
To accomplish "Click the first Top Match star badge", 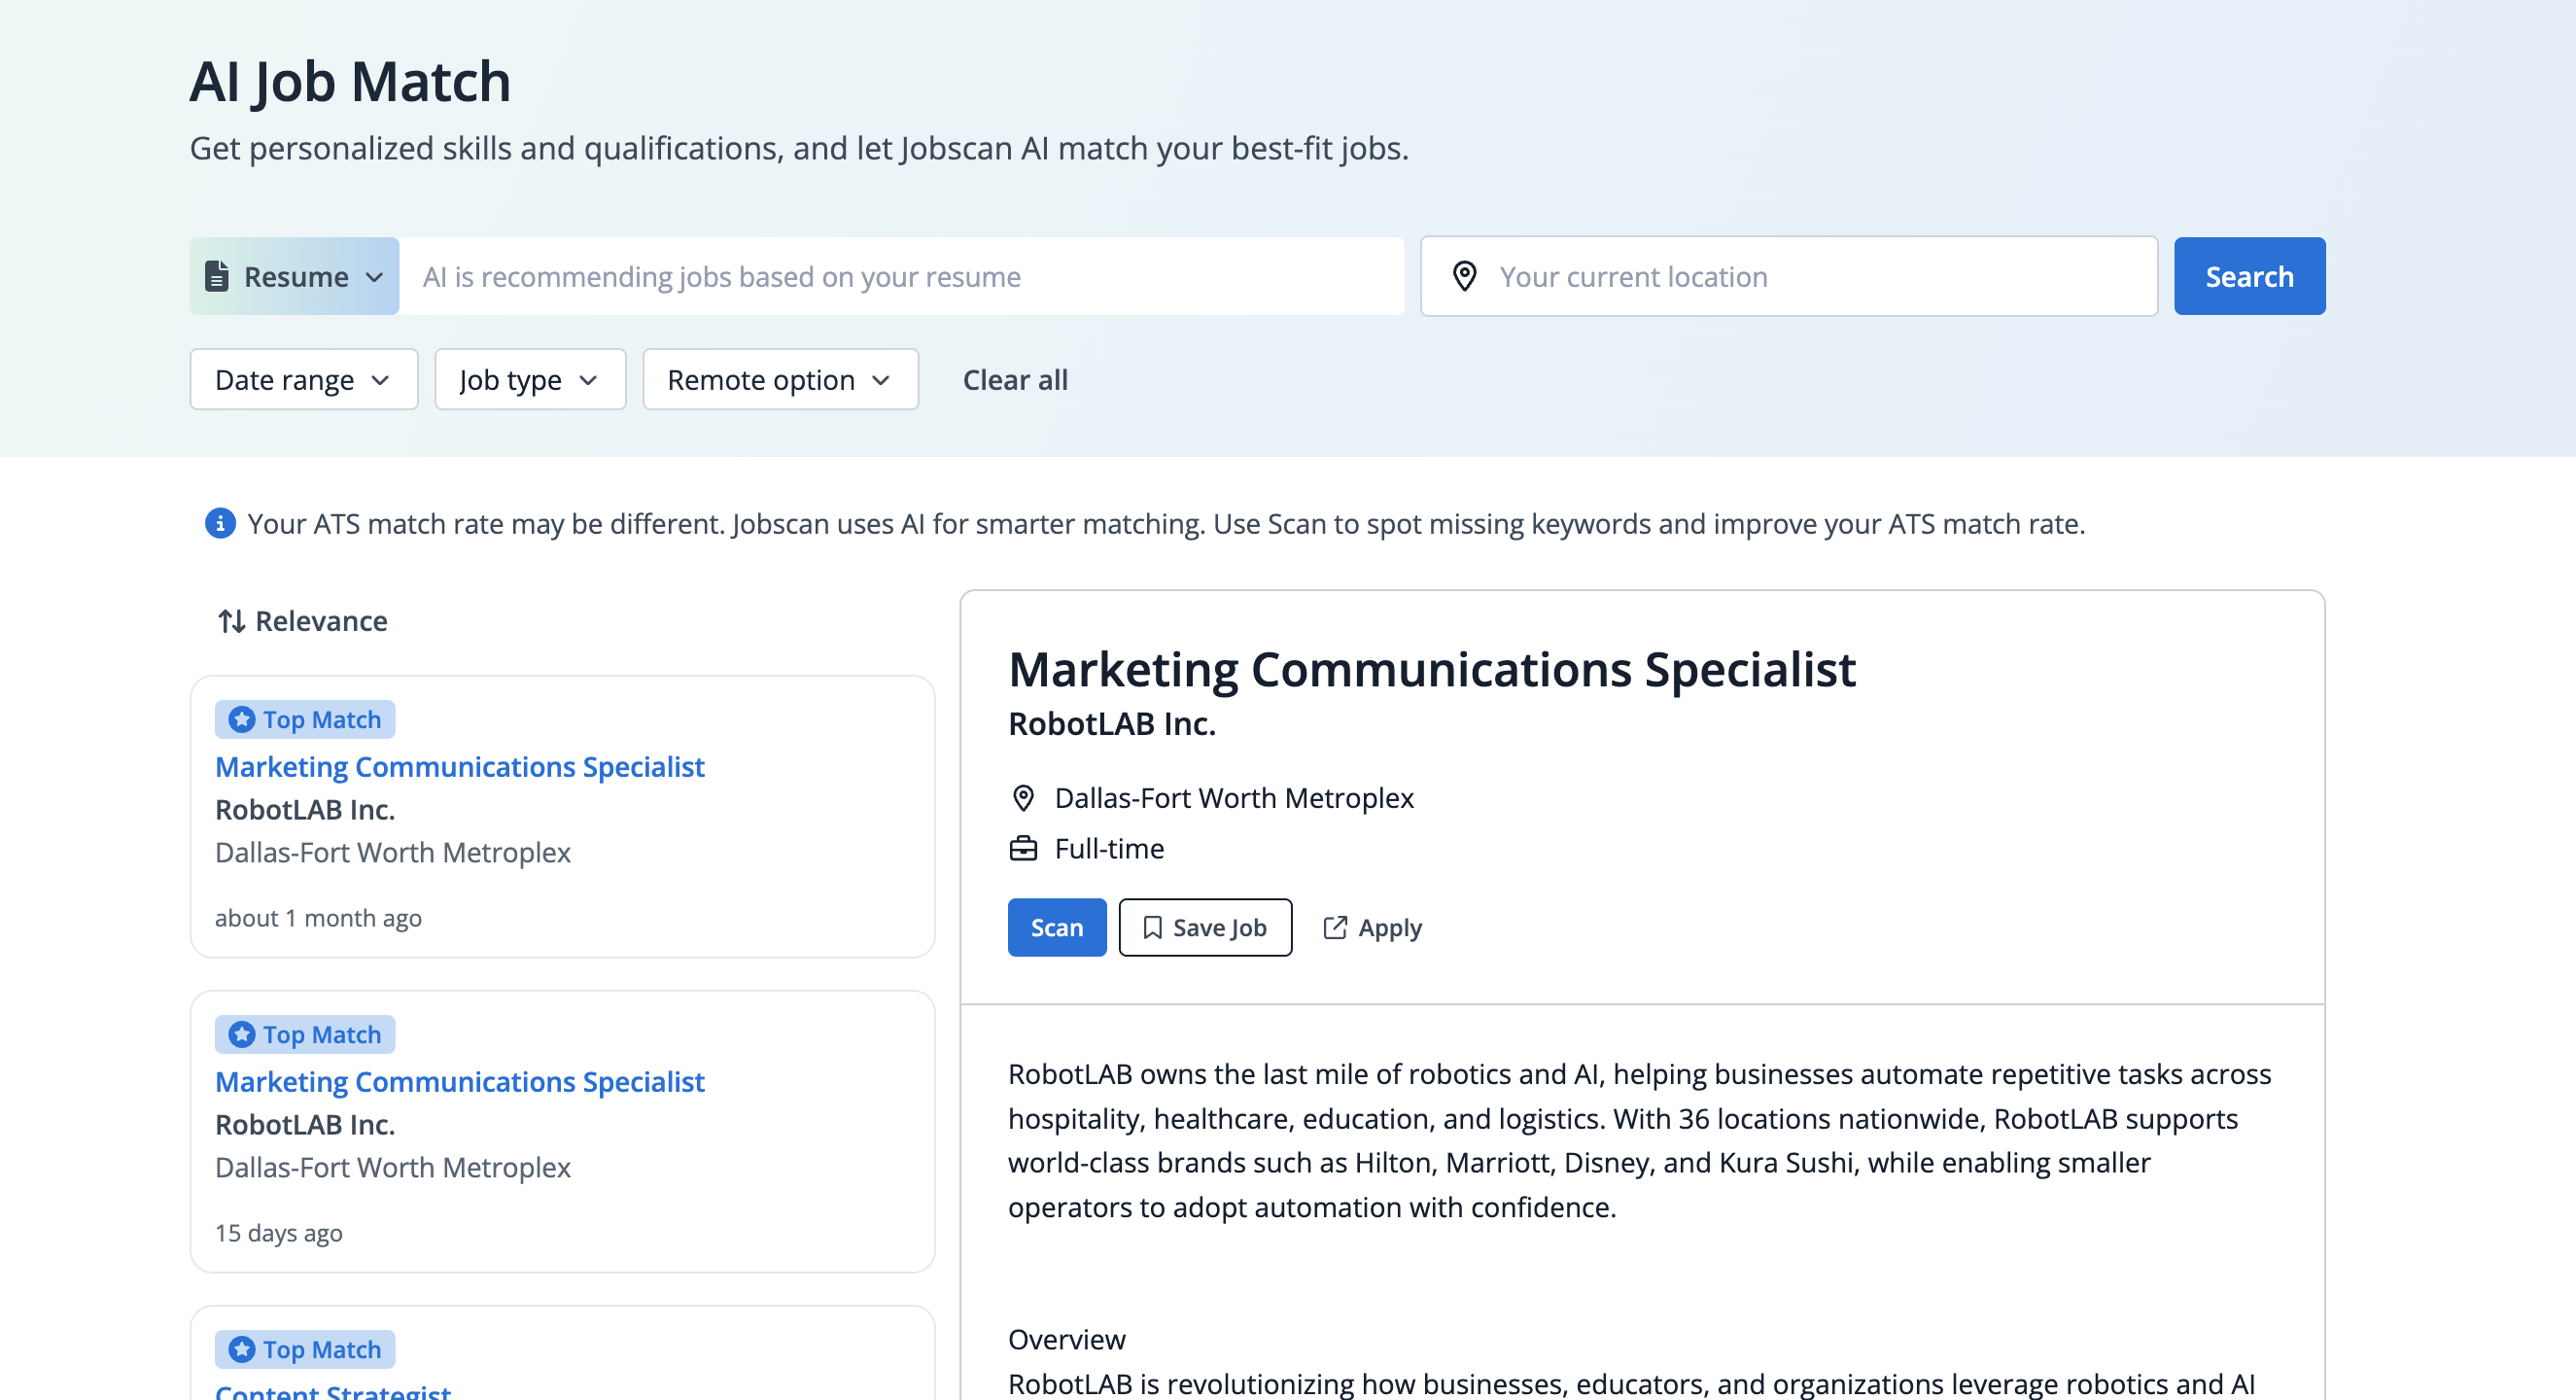I will tap(242, 719).
